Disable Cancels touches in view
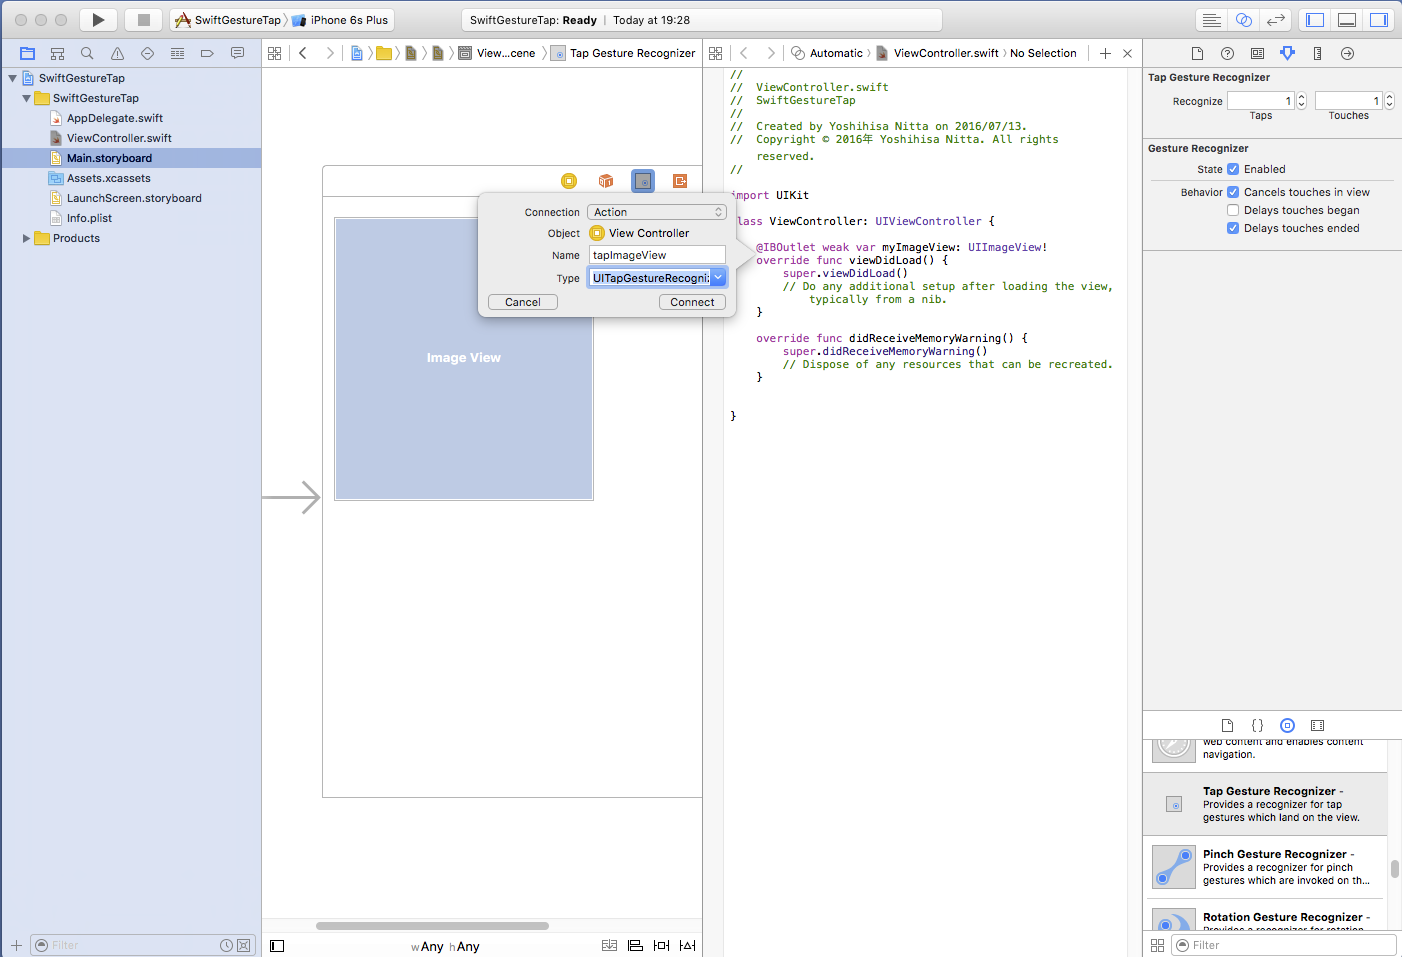Image resolution: width=1402 pixels, height=957 pixels. tap(1233, 192)
